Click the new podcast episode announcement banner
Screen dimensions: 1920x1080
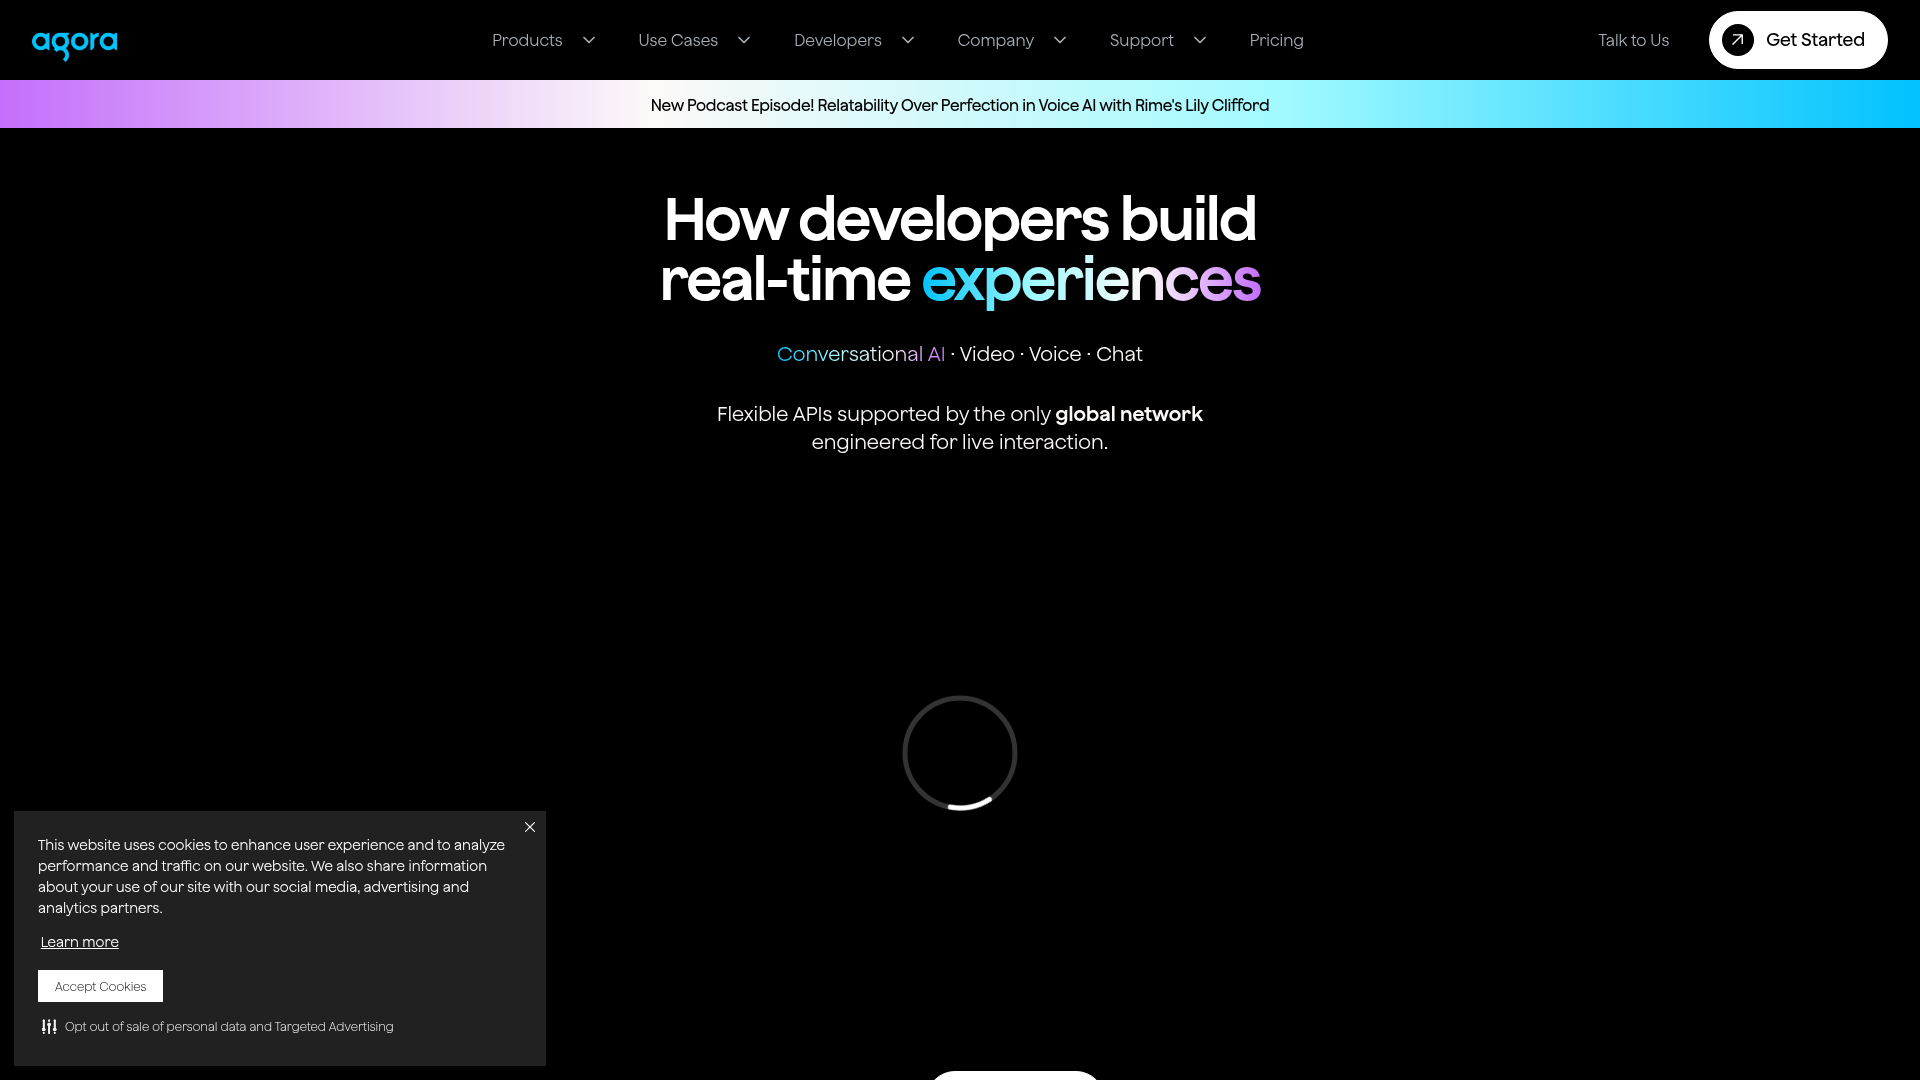(x=960, y=105)
